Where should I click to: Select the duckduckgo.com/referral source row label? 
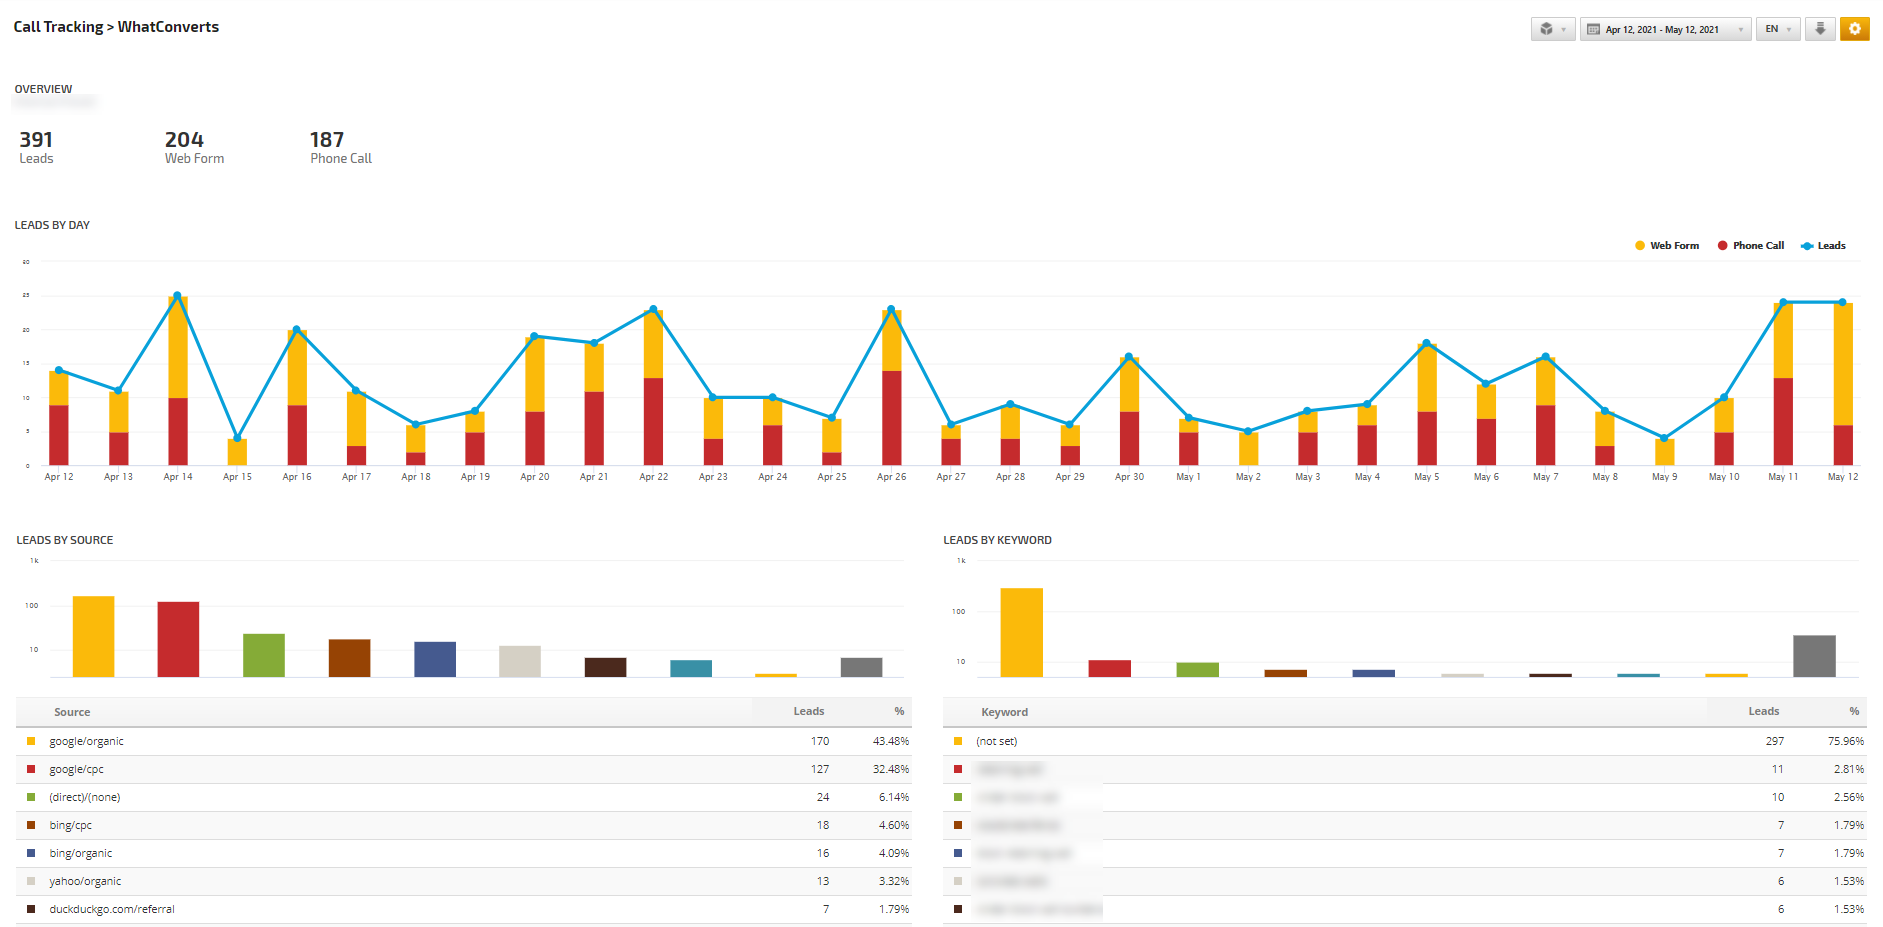pos(112,909)
